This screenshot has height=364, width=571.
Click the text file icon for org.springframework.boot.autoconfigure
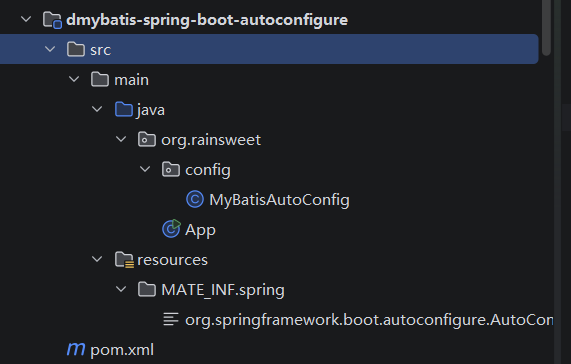click(171, 319)
